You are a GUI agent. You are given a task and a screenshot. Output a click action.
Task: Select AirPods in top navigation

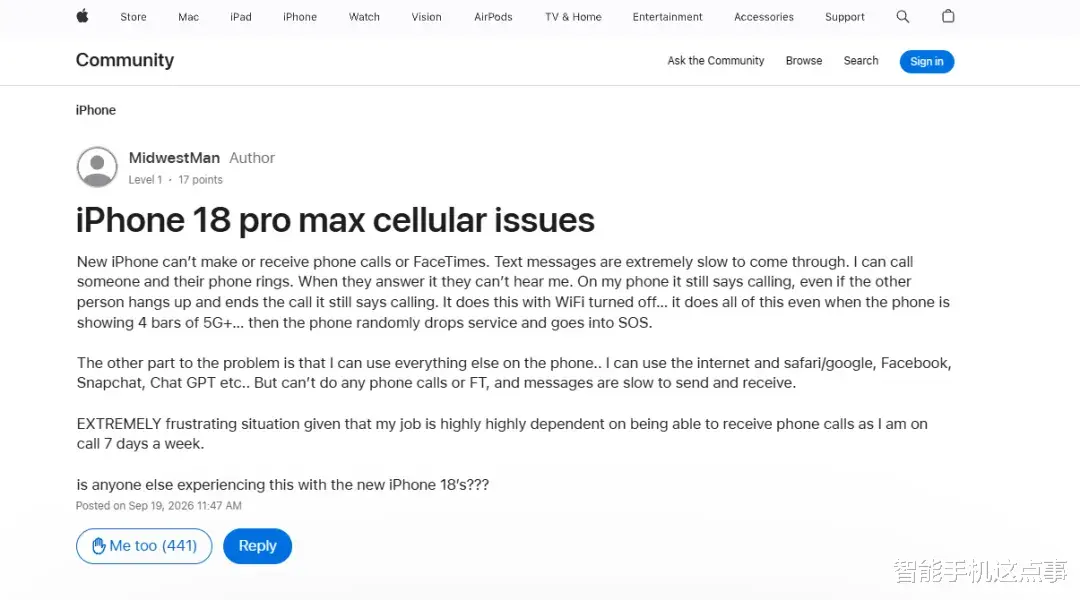coord(493,17)
